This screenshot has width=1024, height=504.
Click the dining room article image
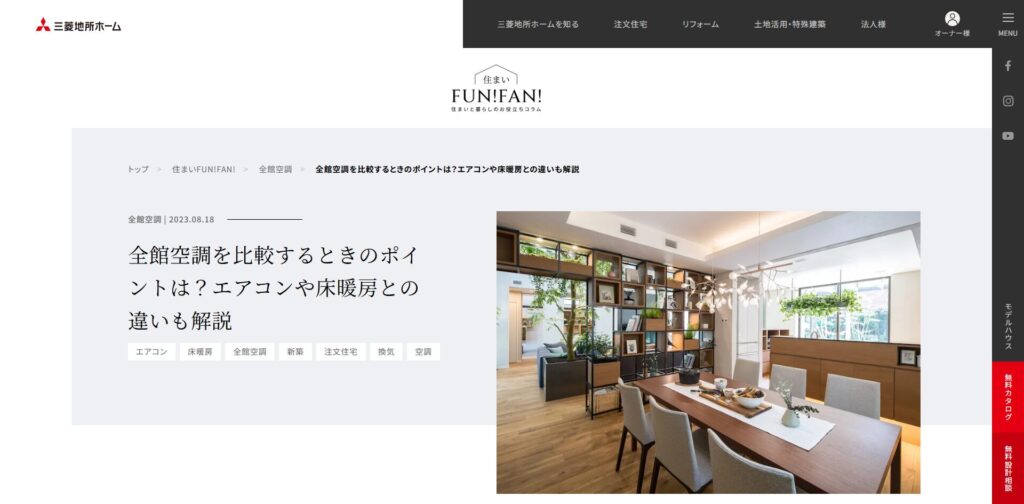tap(708, 352)
